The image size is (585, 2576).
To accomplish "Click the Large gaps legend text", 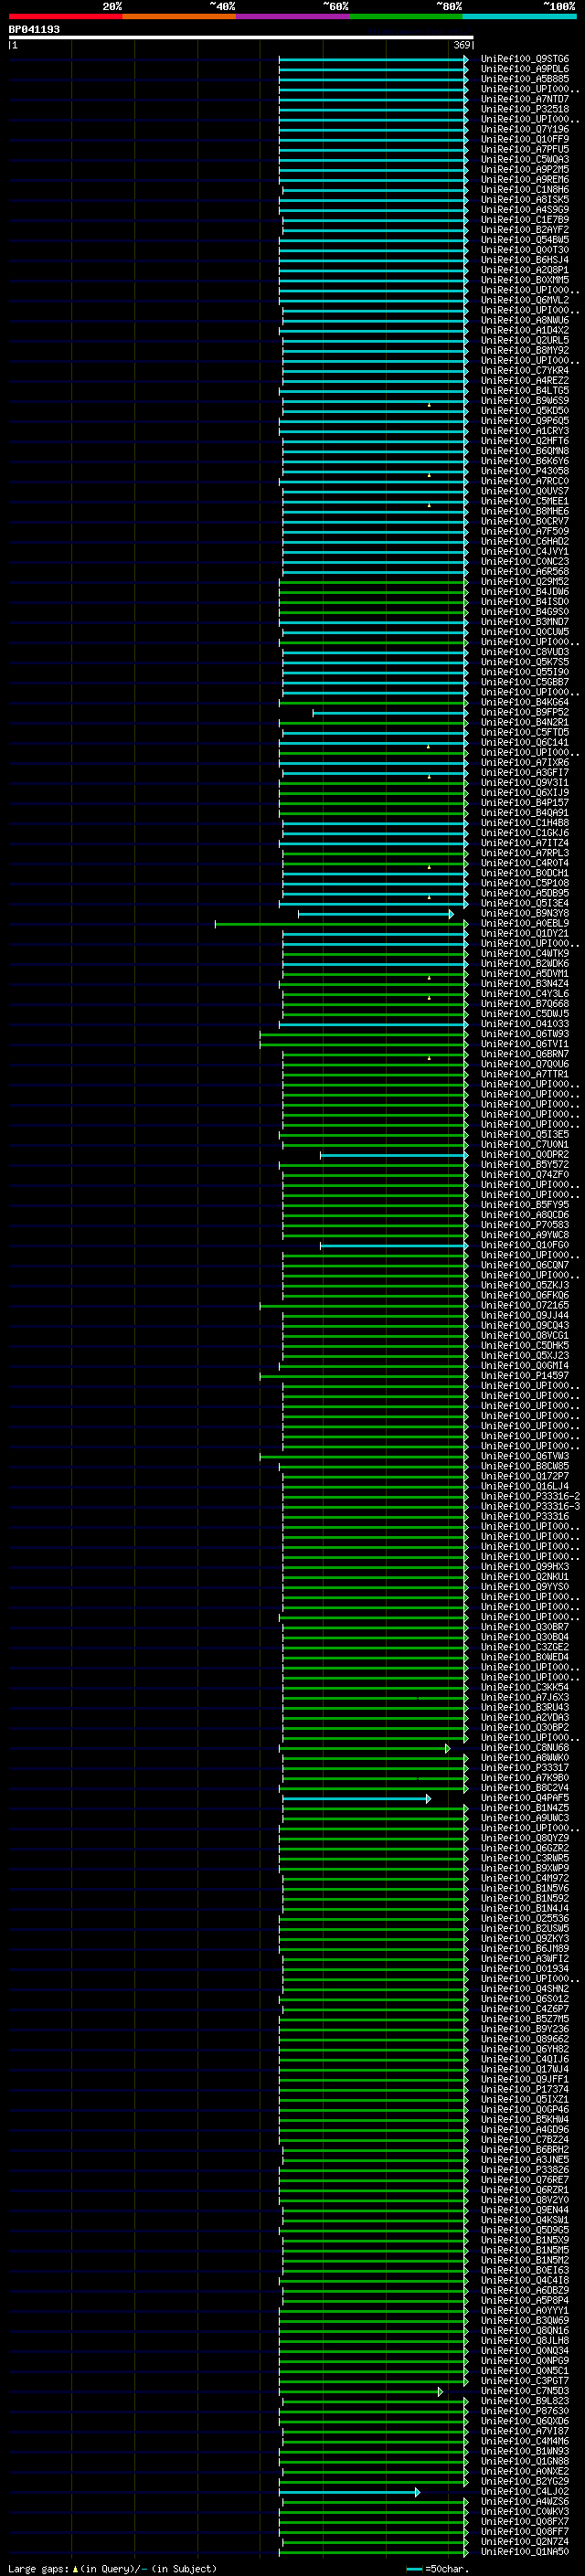I will [x=112, y=2568].
